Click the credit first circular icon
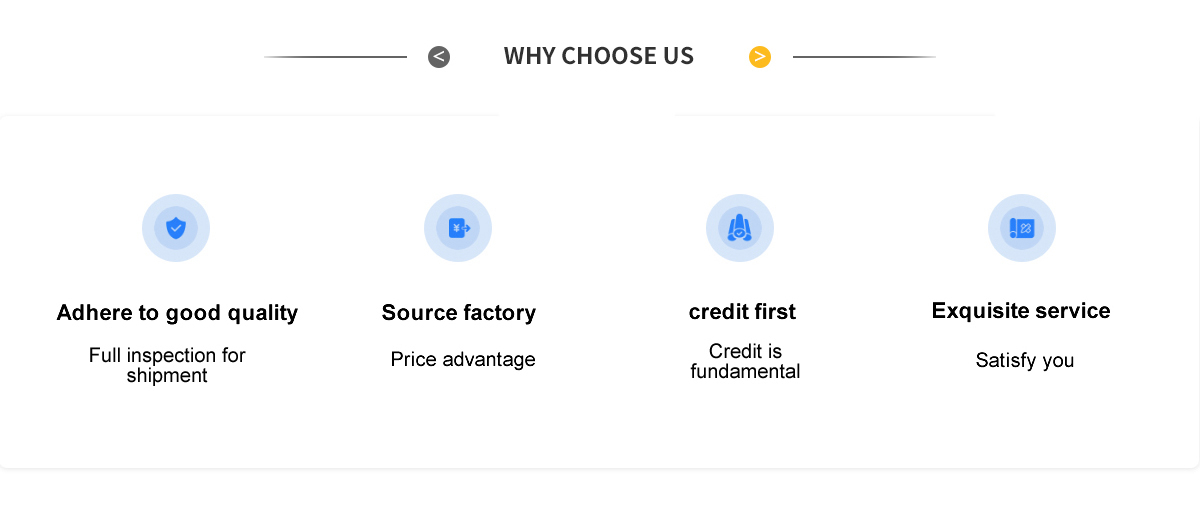 pos(740,228)
